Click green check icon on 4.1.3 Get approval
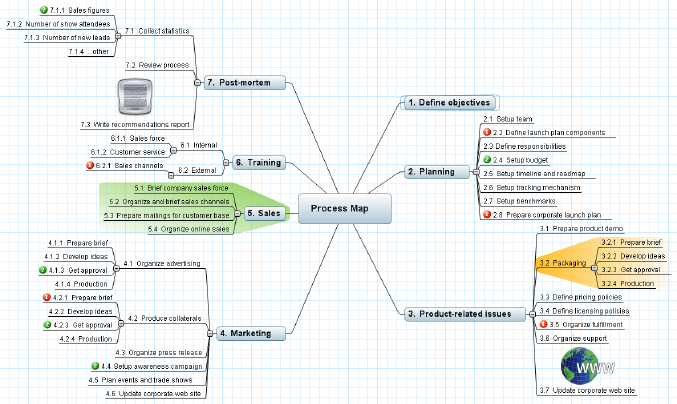 (42, 270)
